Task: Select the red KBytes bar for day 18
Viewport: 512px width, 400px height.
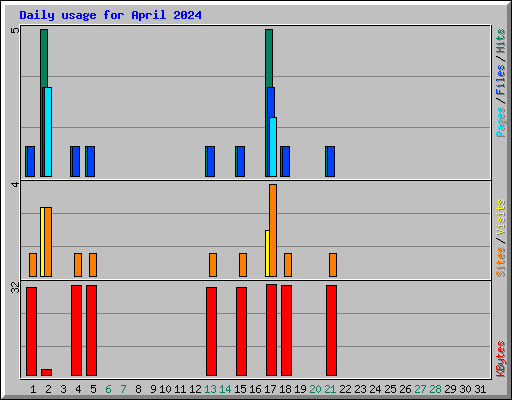Action: pyautogui.click(x=287, y=330)
